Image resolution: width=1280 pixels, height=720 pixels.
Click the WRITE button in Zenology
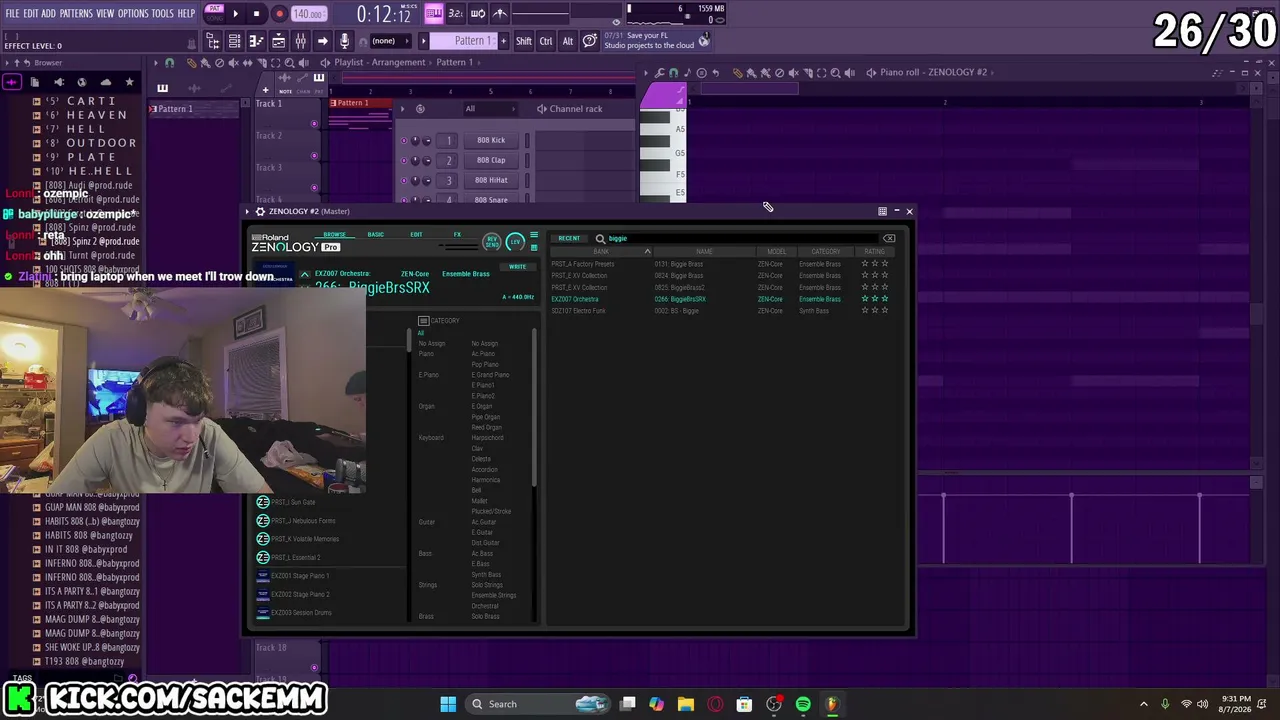tap(517, 267)
